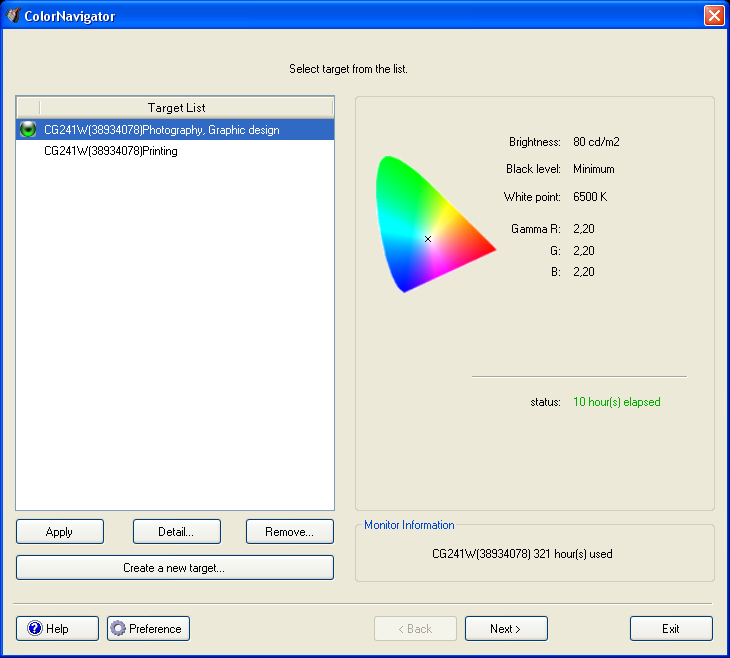This screenshot has height=658, width=730.
Task: Open Detail for the selected target
Action: [176, 532]
